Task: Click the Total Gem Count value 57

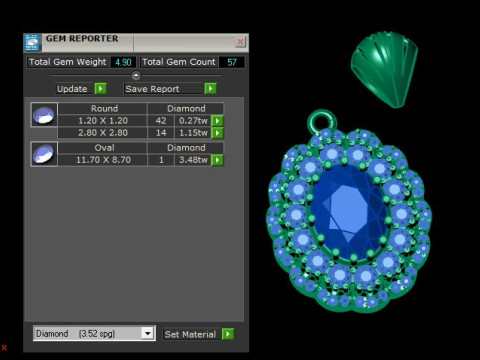Action: click(x=232, y=62)
